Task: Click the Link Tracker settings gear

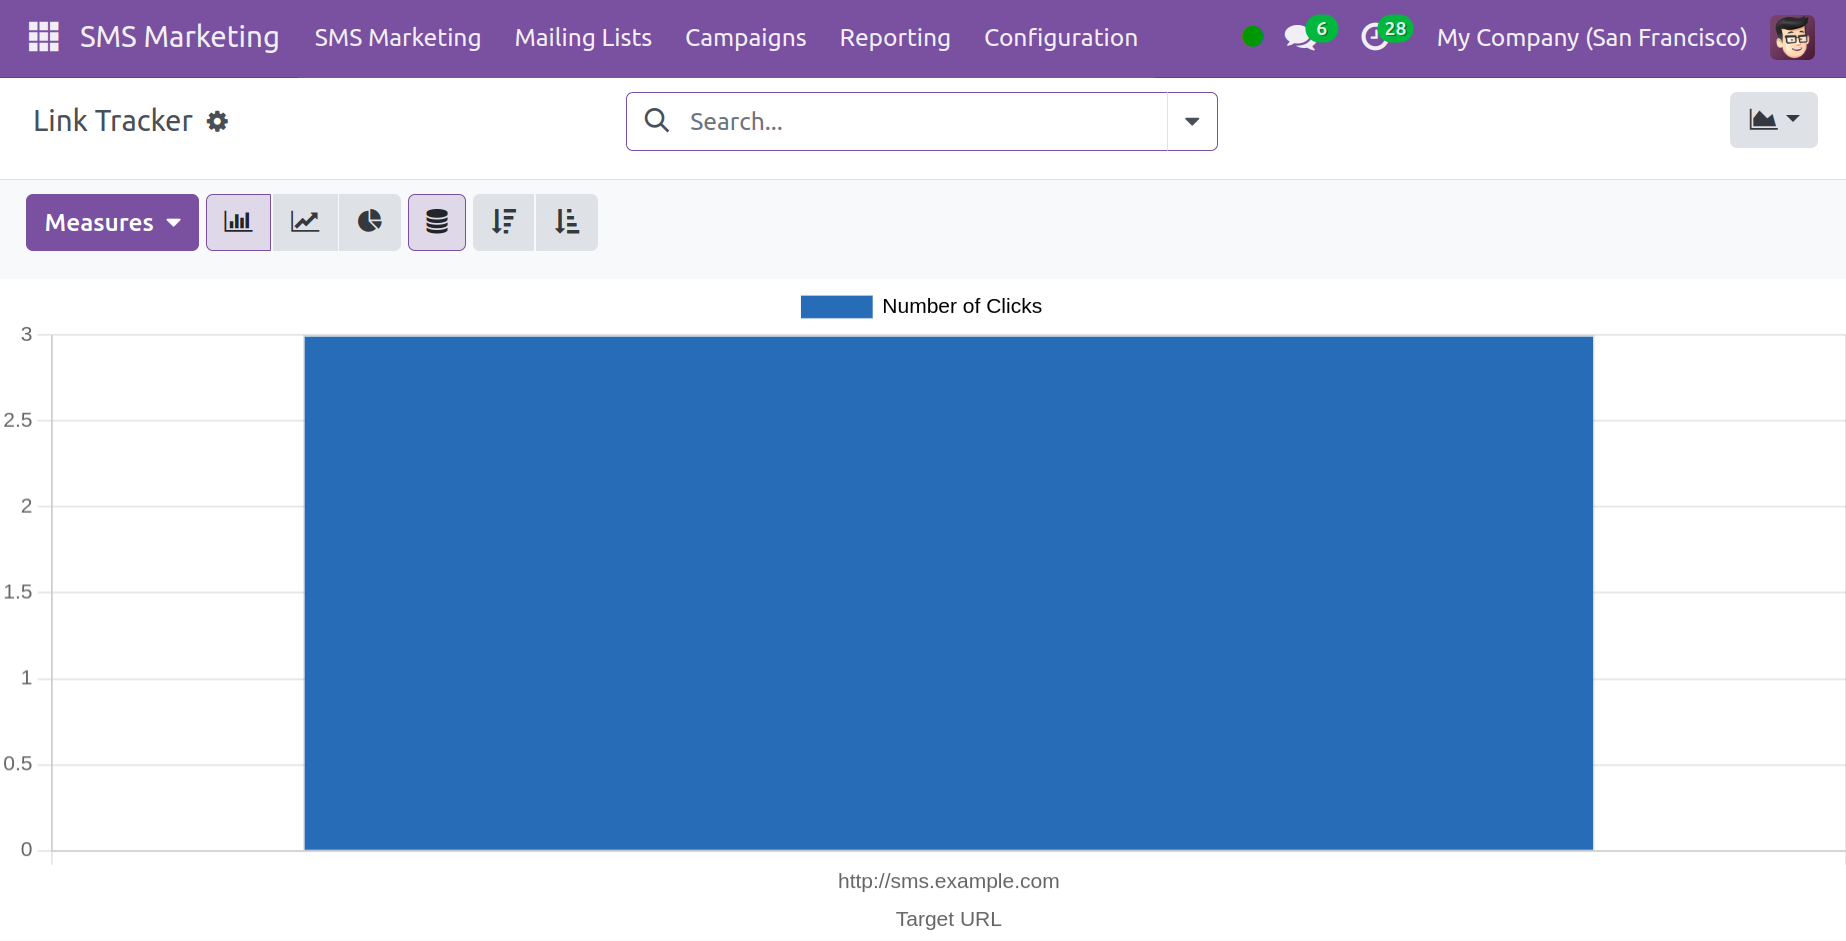Action: 217,122
